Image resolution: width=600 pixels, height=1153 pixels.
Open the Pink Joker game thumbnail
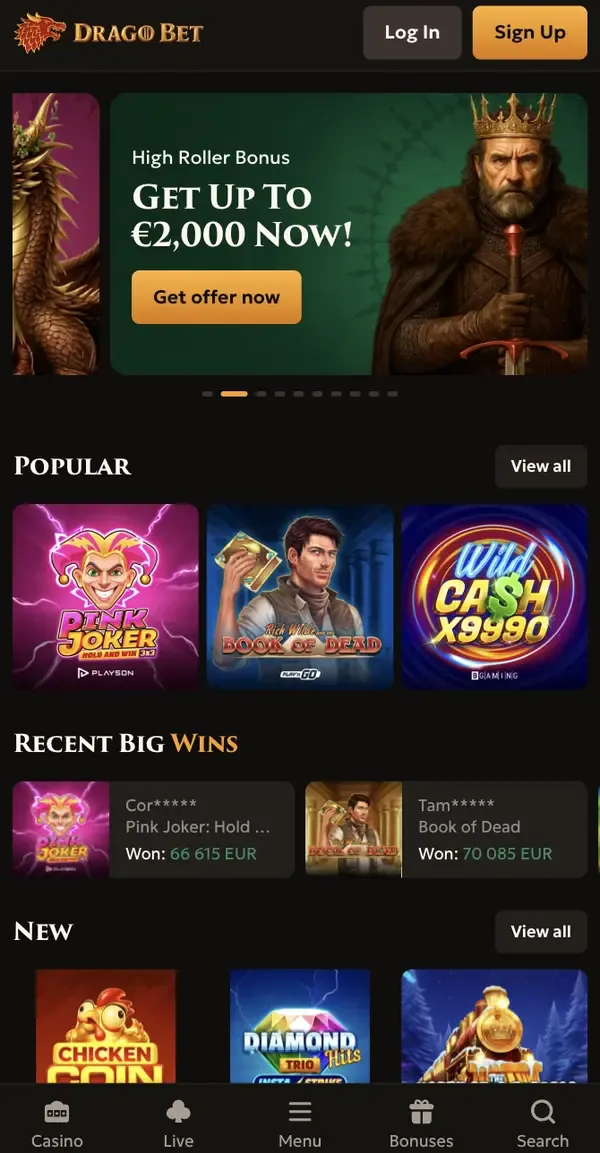(106, 596)
